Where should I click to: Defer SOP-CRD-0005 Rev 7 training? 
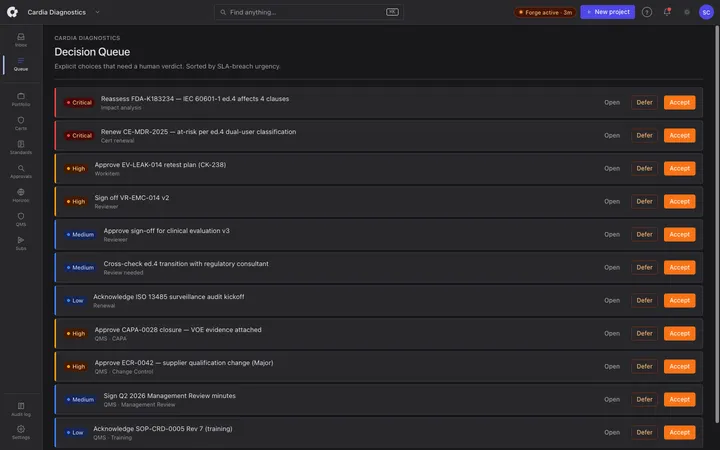point(644,433)
